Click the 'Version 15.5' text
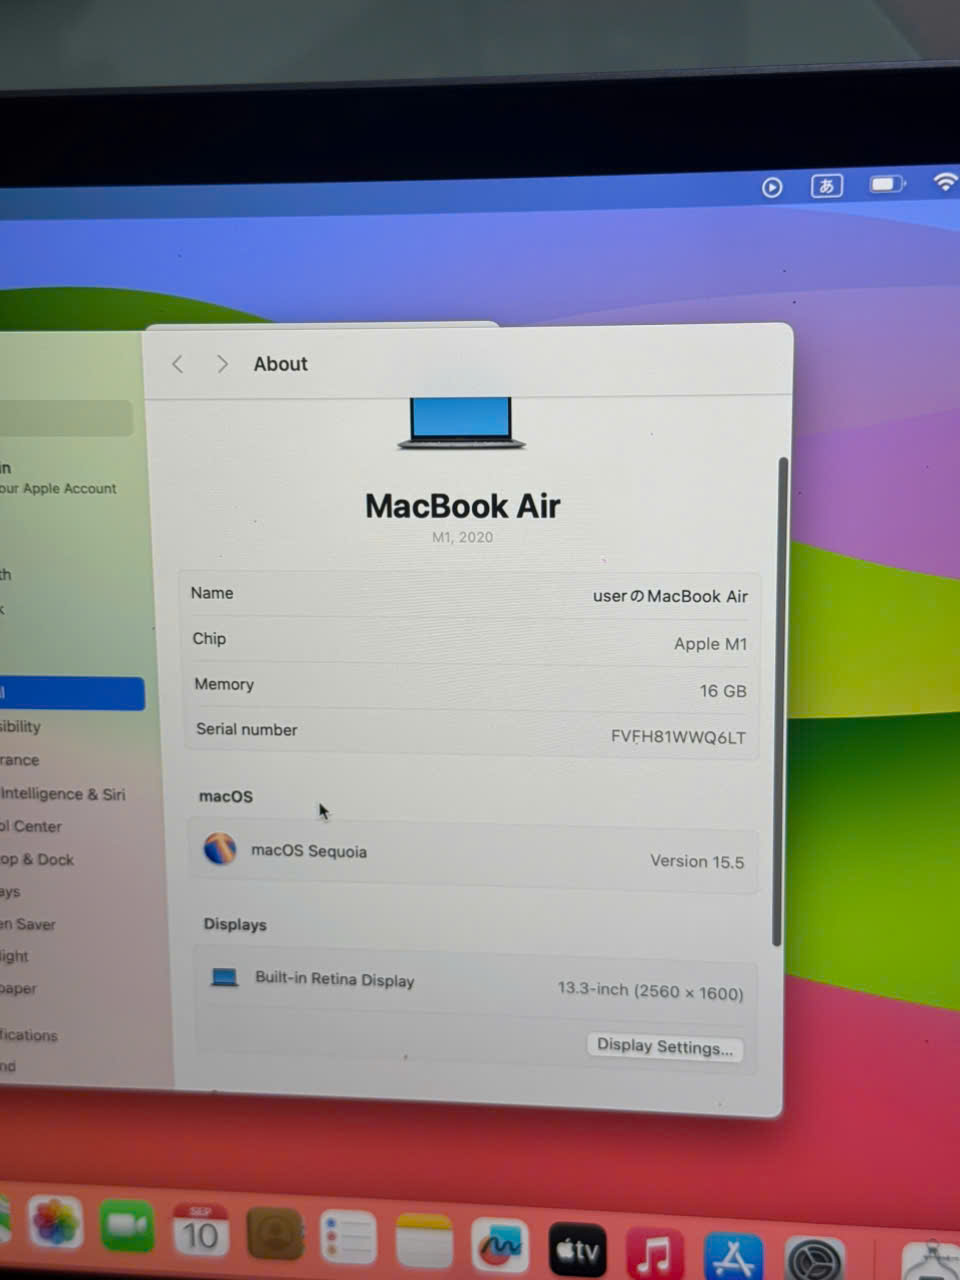Viewport: 960px width, 1280px height. [x=697, y=861]
